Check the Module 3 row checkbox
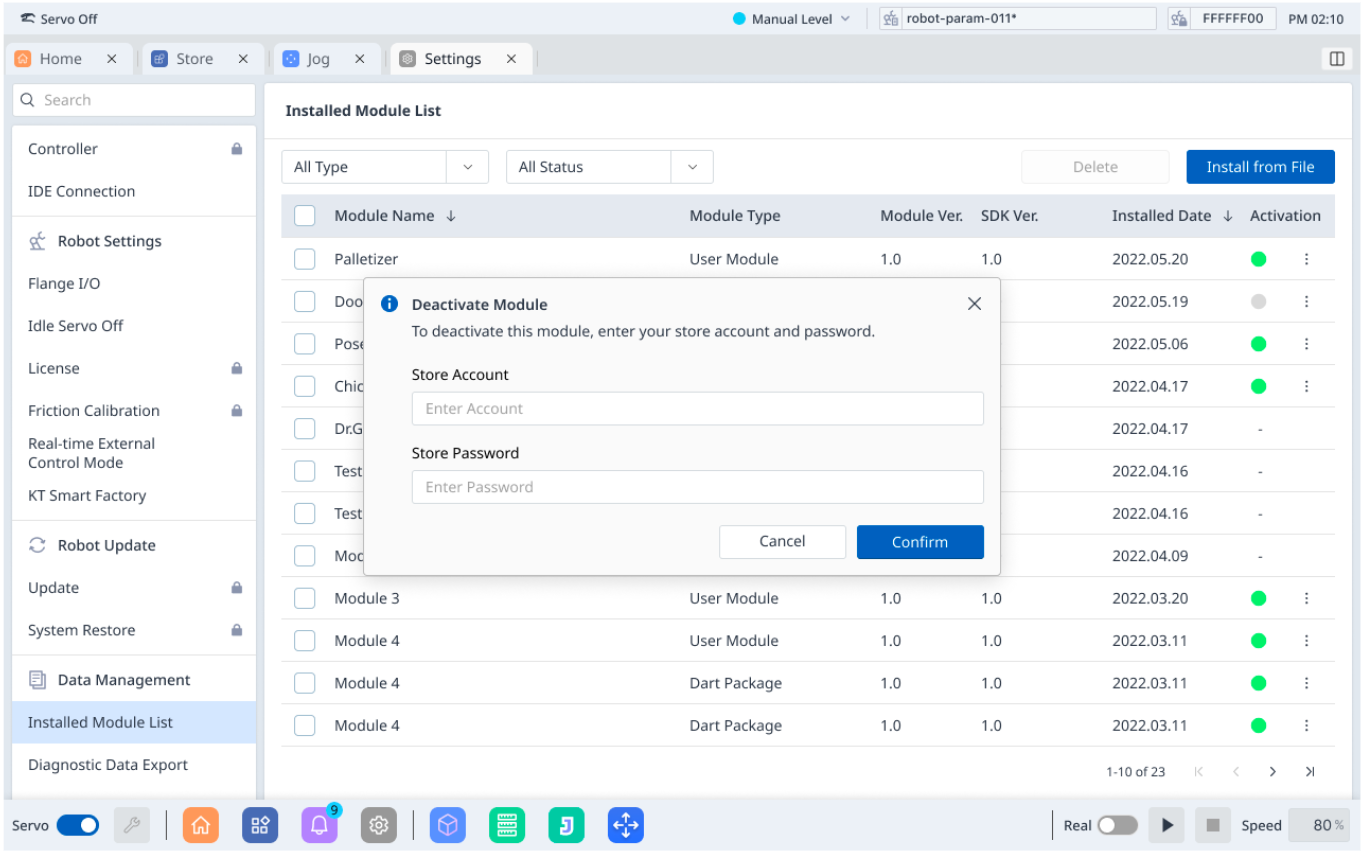Image resolution: width=1364 pixels, height=853 pixels. pyautogui.click(x=305, y=598)
